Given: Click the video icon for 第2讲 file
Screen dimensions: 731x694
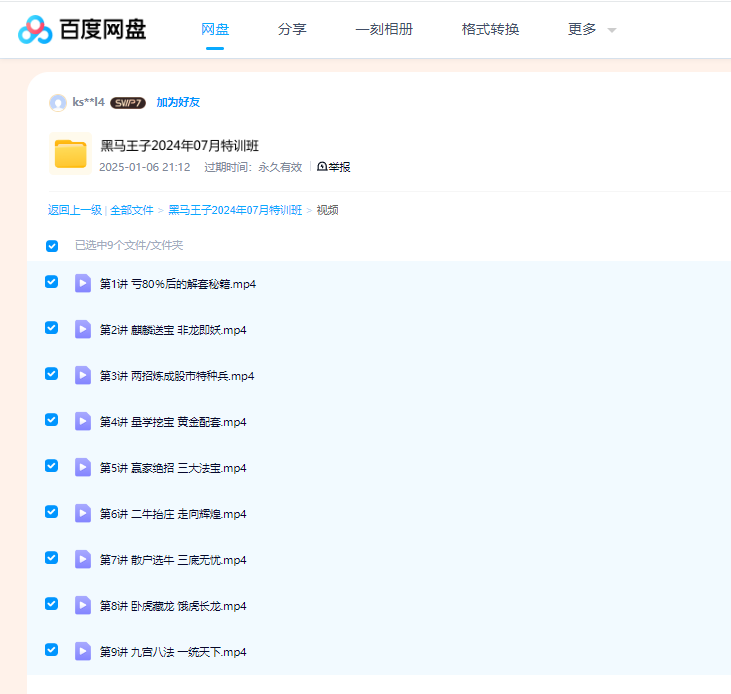Looking at the screenshot, I should click(x=83, y=330).
